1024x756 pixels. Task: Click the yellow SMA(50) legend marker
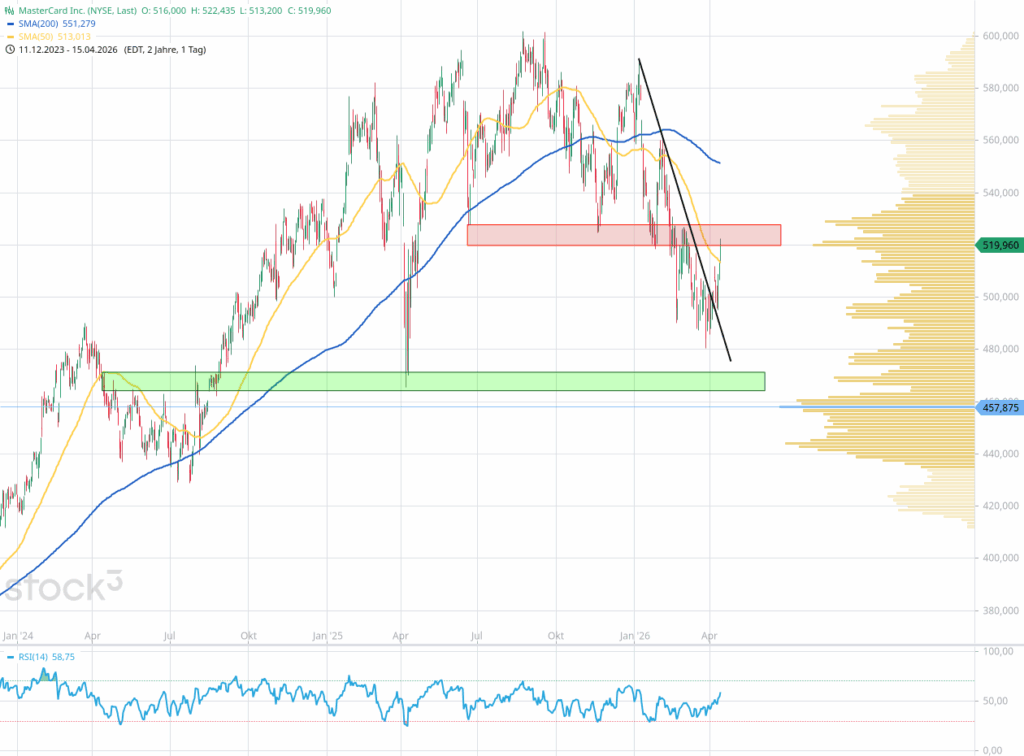tap(10, 36)
